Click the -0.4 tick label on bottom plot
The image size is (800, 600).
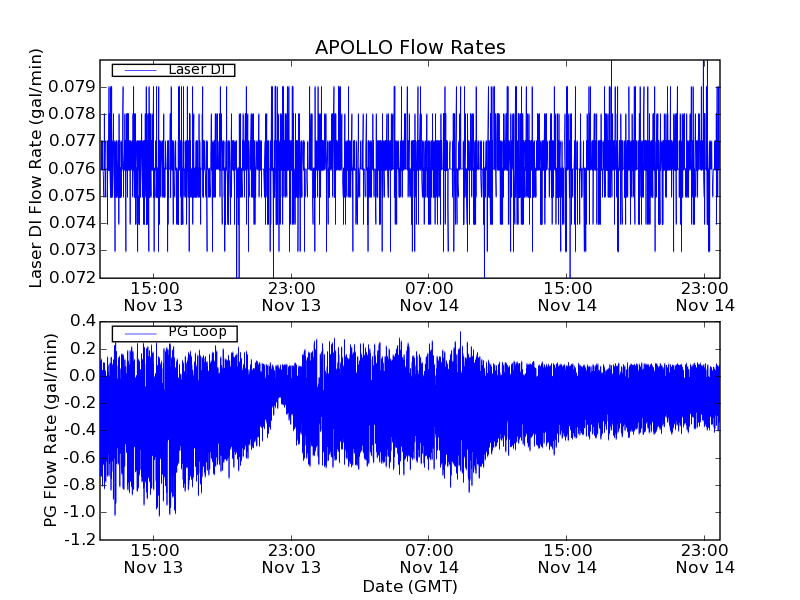[x=80, y=431]
